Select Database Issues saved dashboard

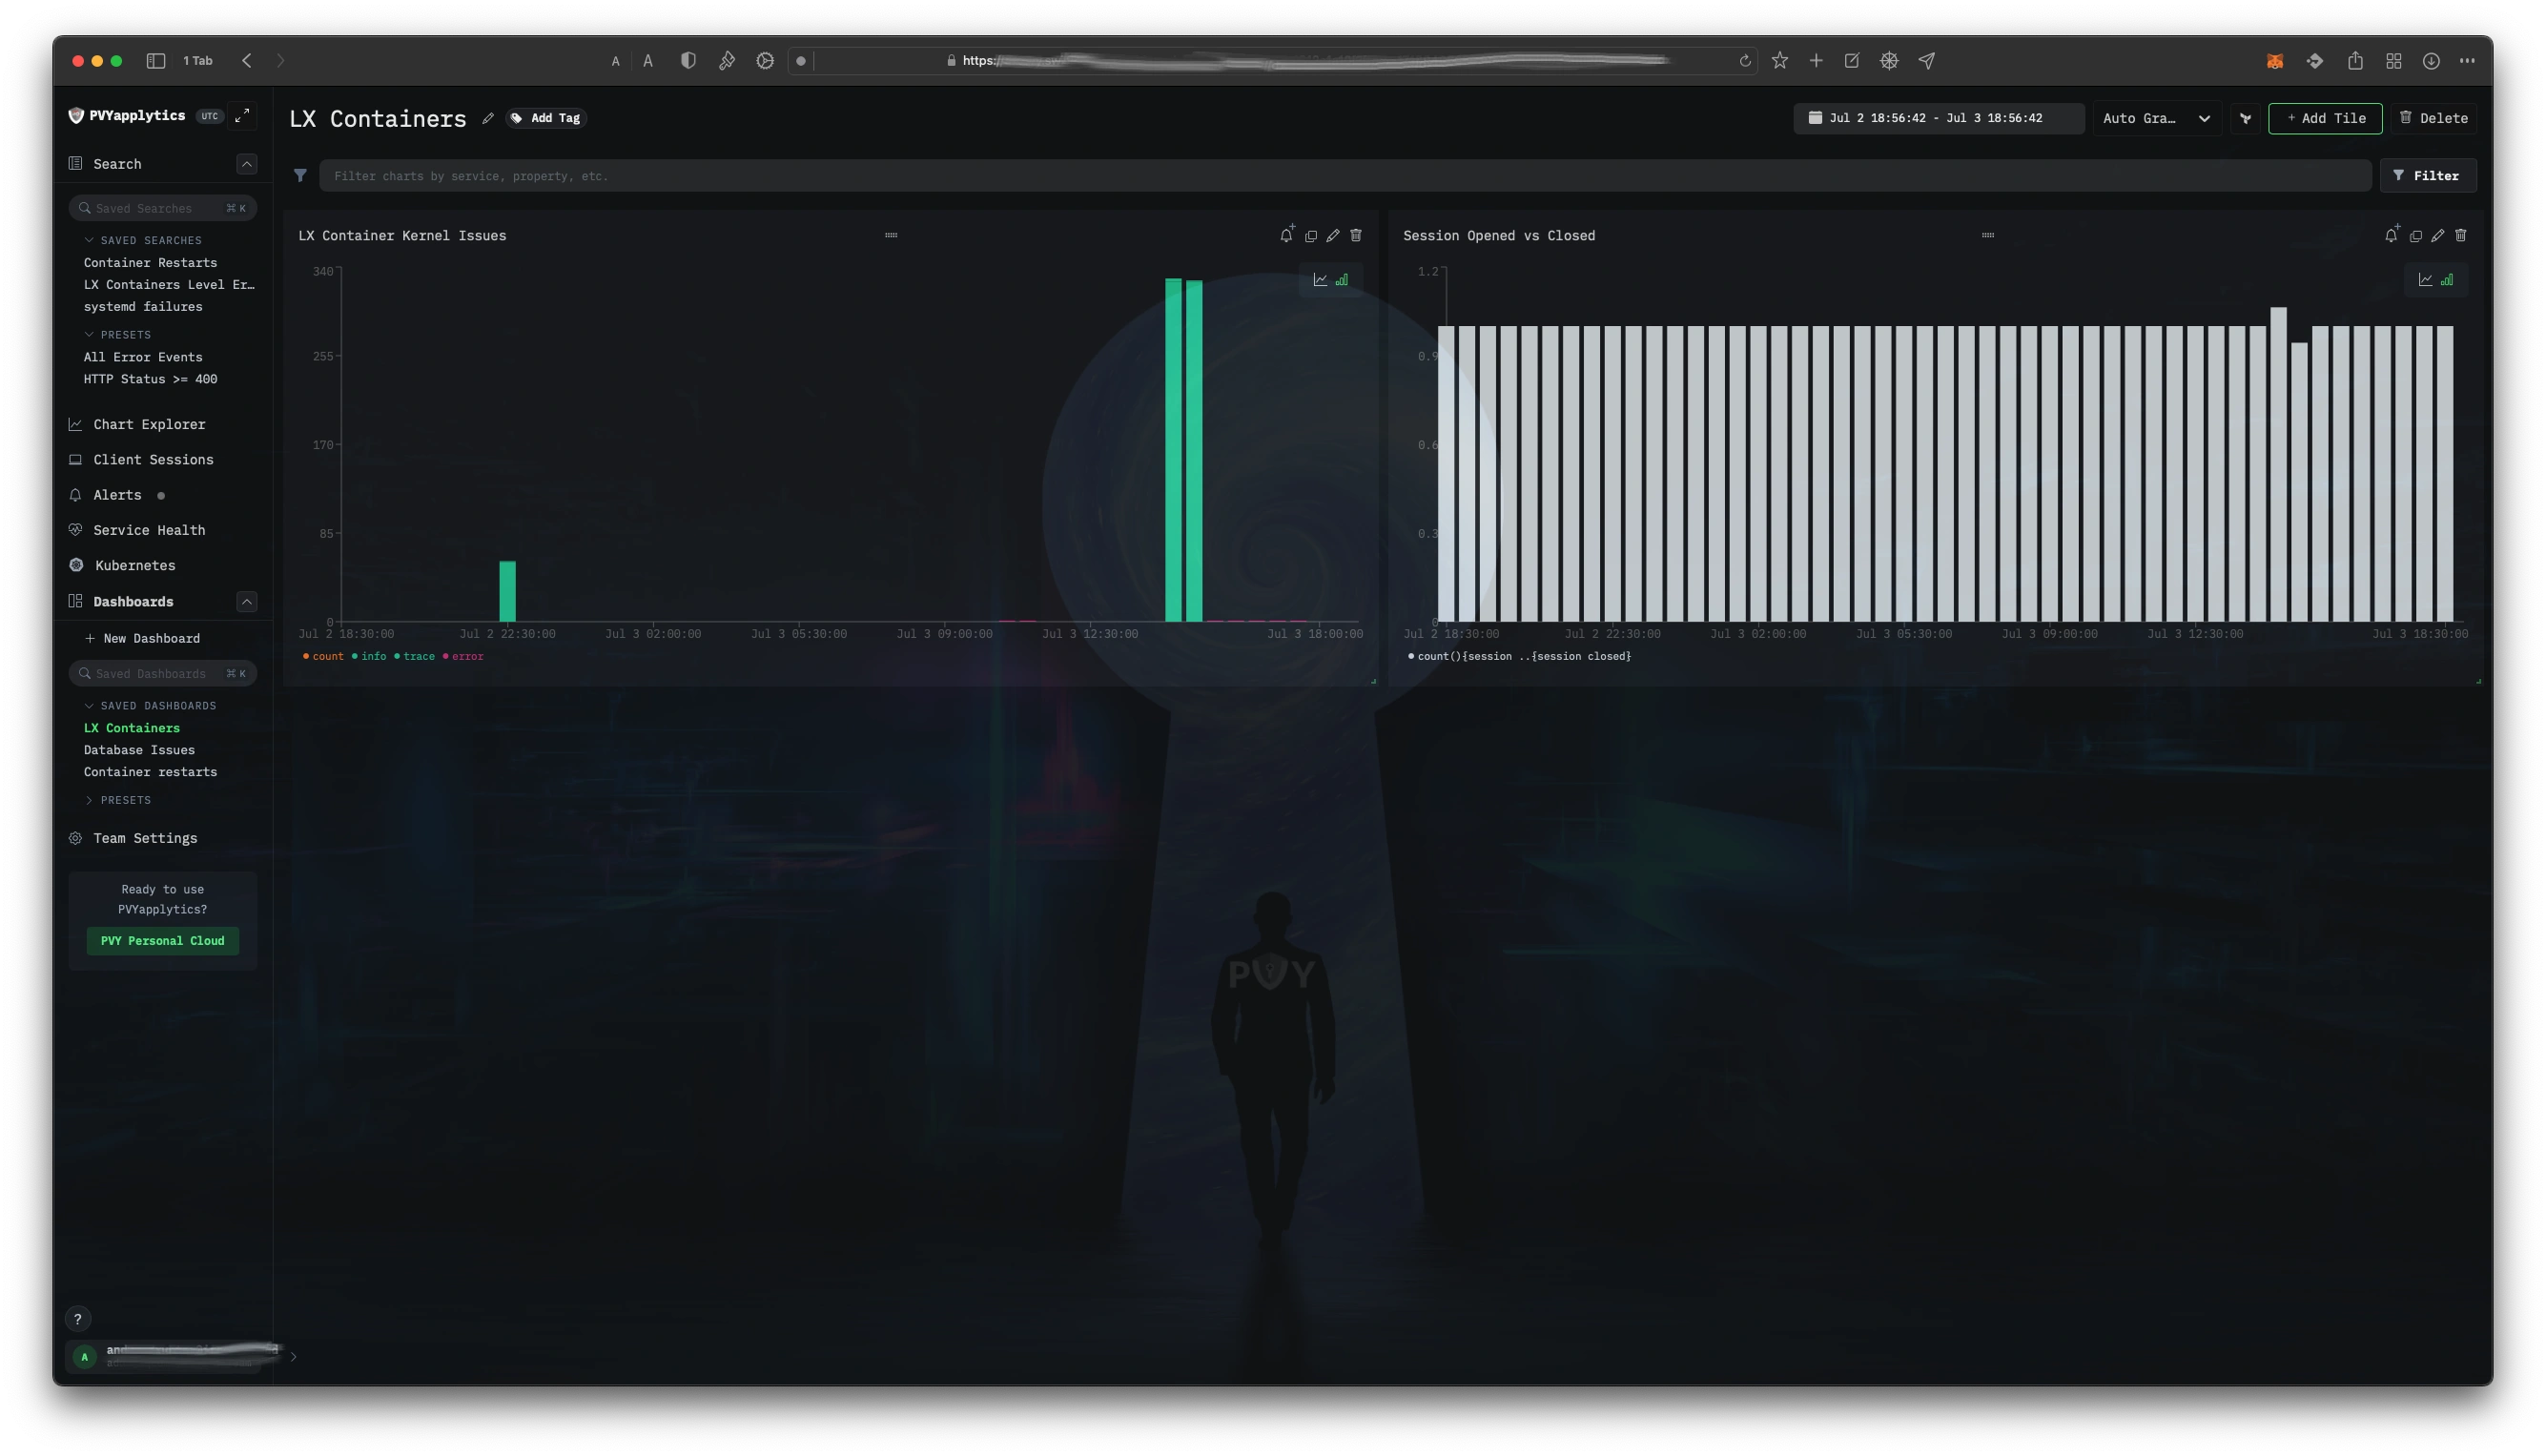(x=138, y=749)
